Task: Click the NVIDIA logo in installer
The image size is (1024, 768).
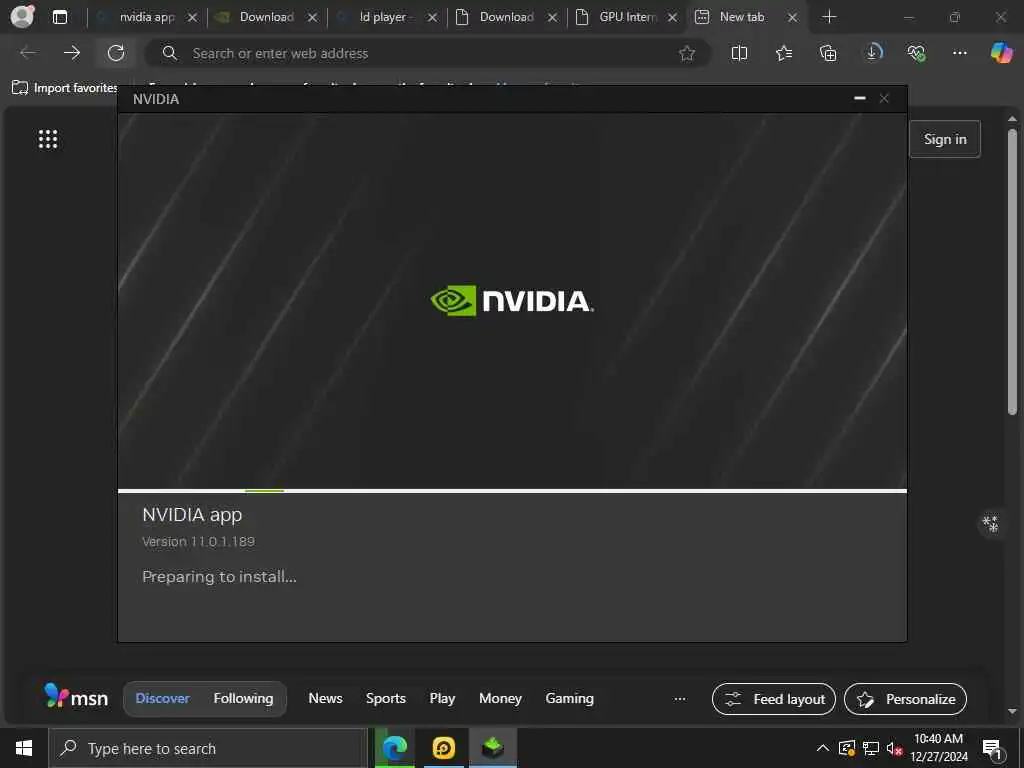Action: 512,301
